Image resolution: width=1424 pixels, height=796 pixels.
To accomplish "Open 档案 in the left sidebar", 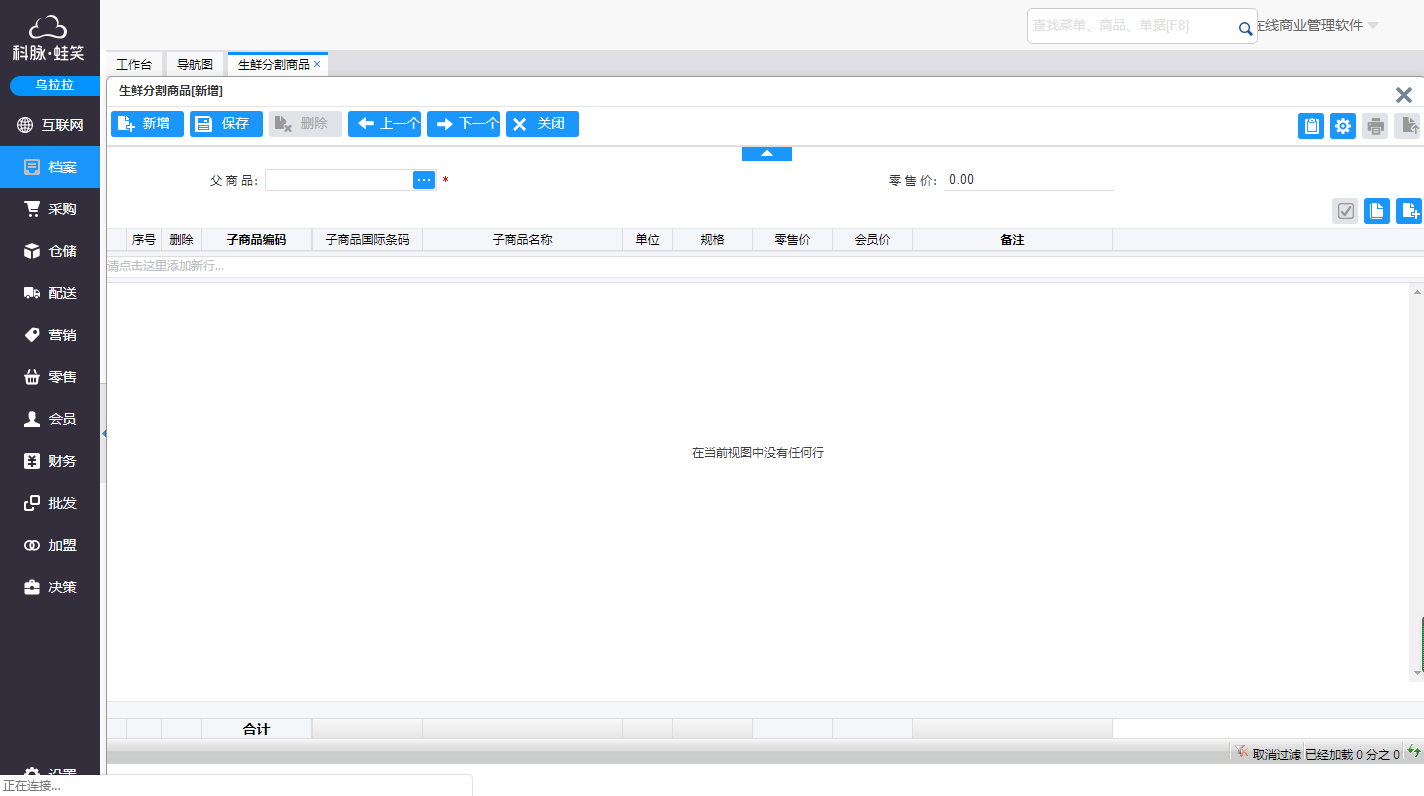I will [50, 167].
